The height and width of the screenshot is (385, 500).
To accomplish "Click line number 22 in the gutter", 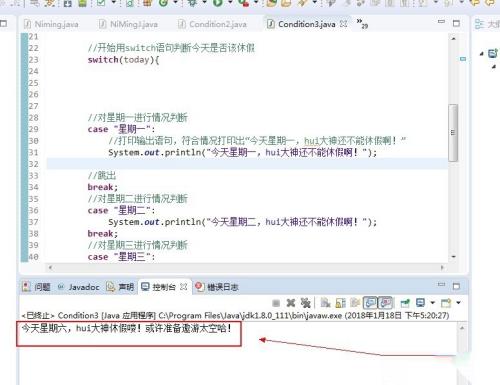I will tap(34, 48).
